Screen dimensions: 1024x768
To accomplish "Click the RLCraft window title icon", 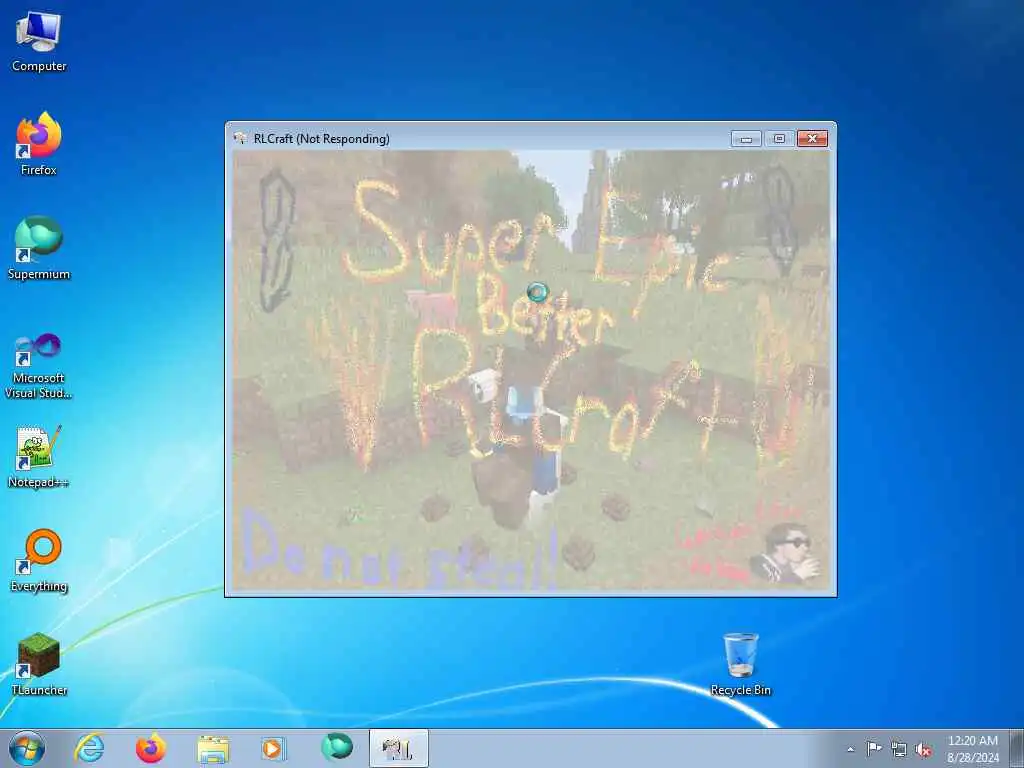I will pos(240,138).
